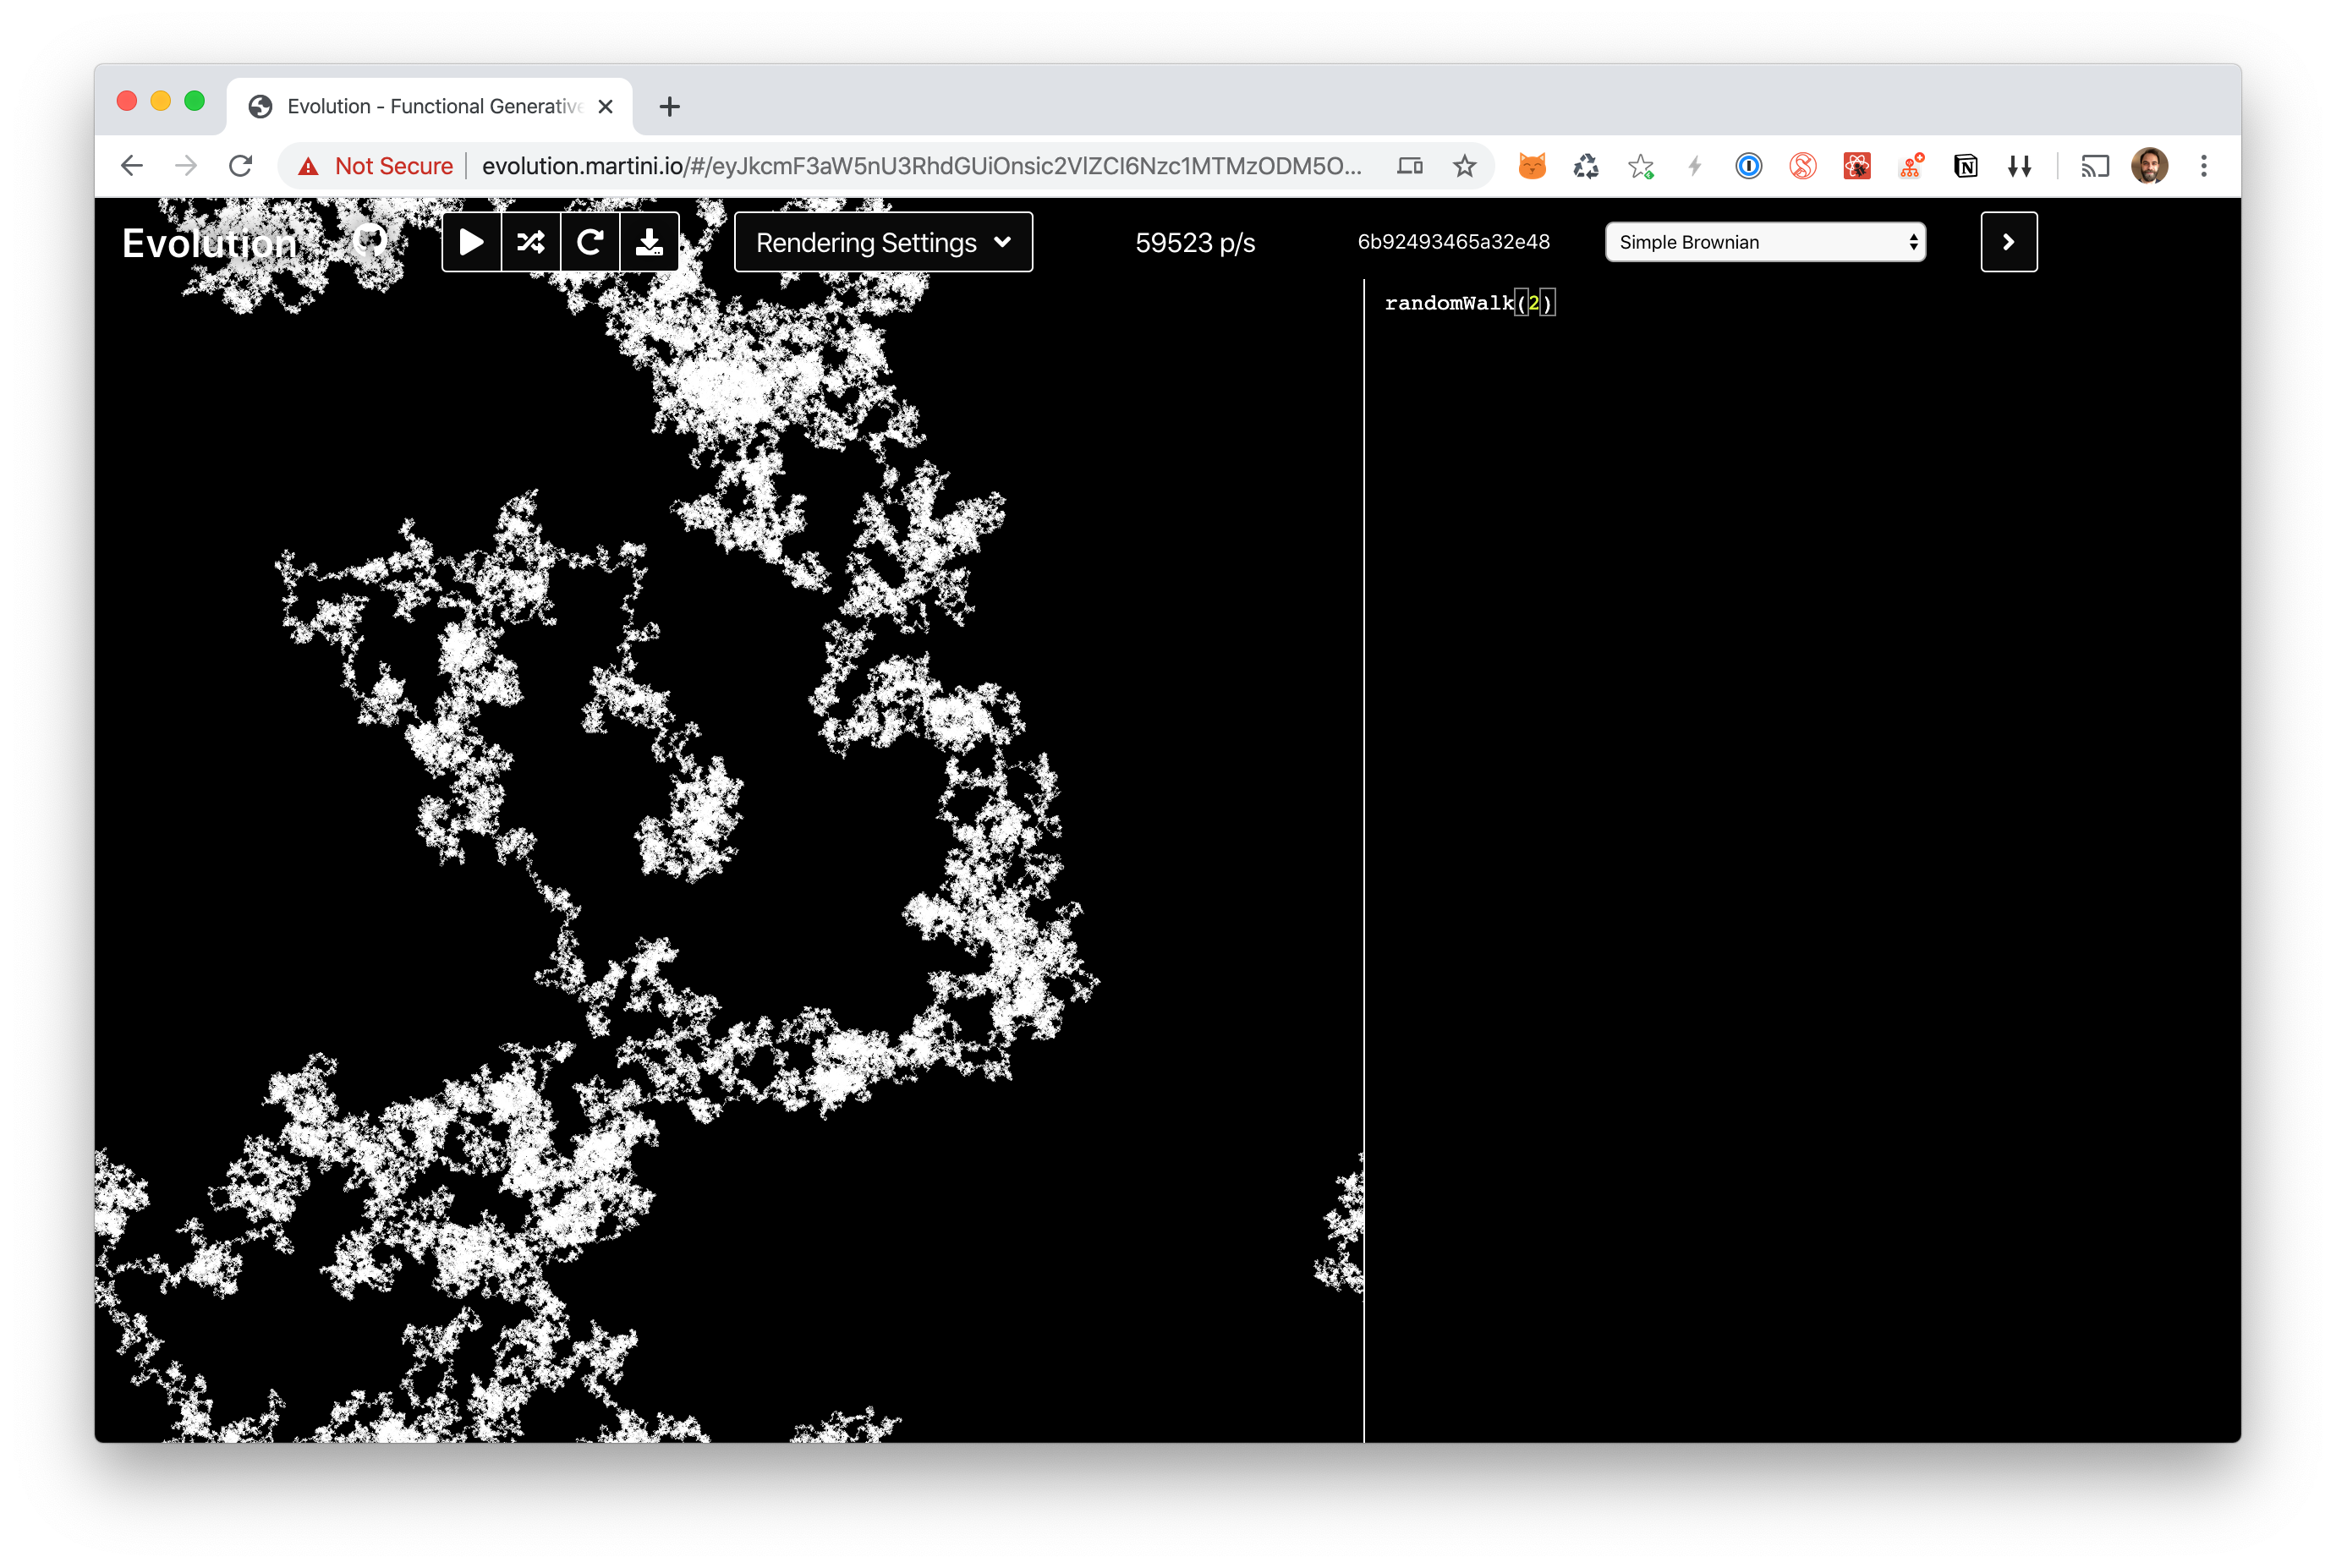
Task: Open the Simple Brownian preset selector
Action: pyautogui.click(x=1765, y=242)
